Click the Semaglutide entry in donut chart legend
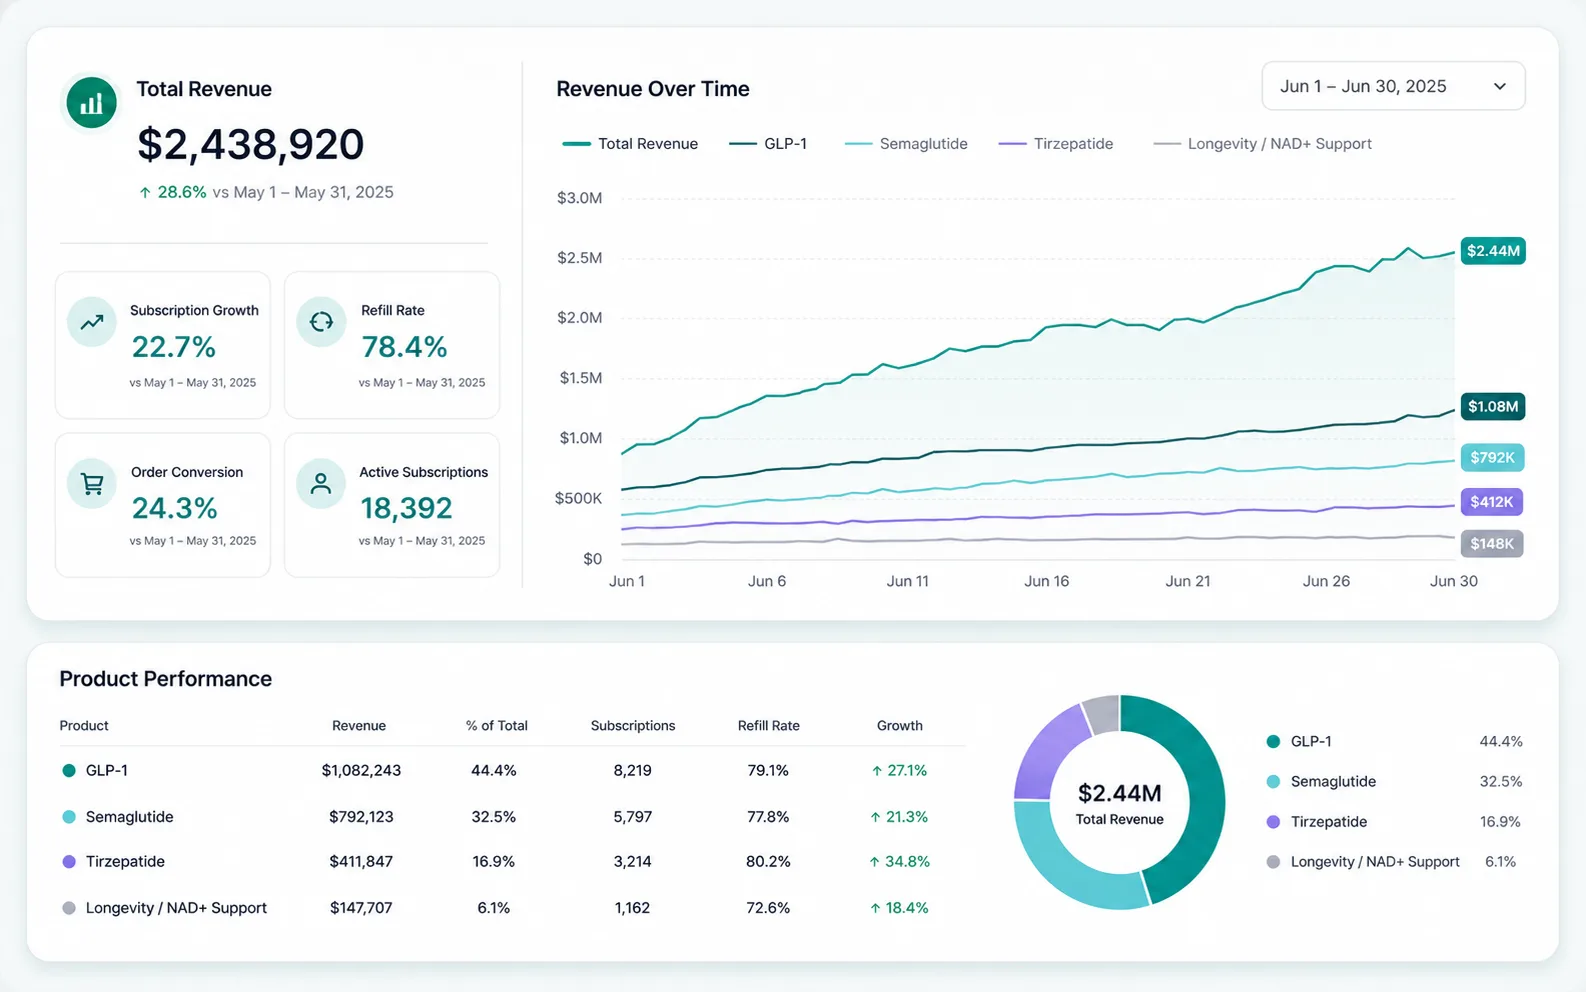Screen dimensions: 1586x992 pyautogui.click(x=1394, y=782)
